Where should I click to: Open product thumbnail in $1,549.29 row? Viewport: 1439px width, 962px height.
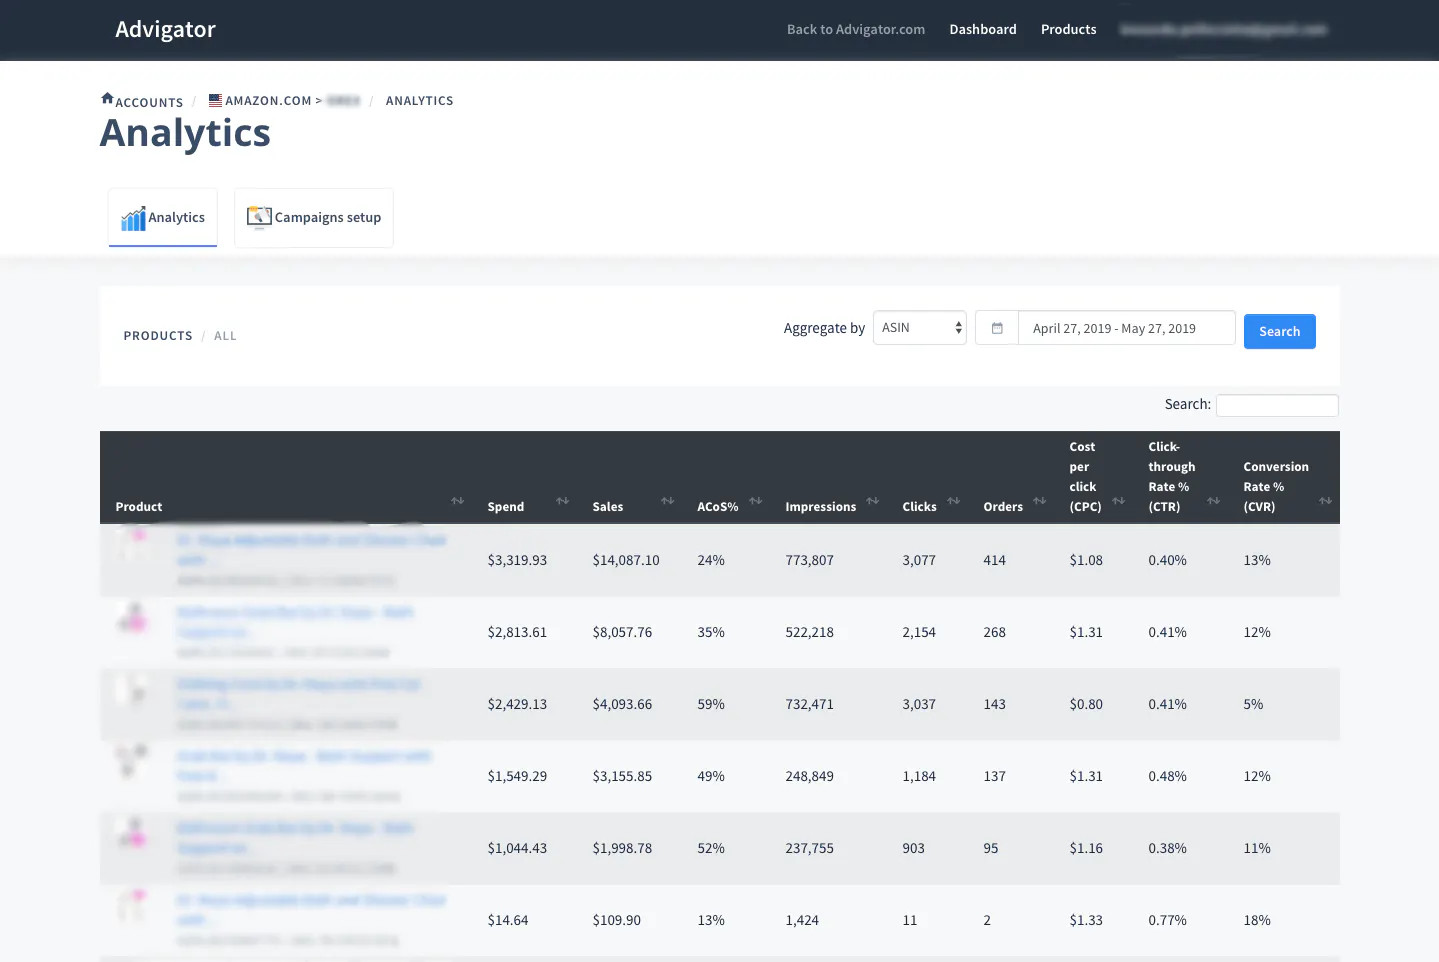[x=133, y=760]
